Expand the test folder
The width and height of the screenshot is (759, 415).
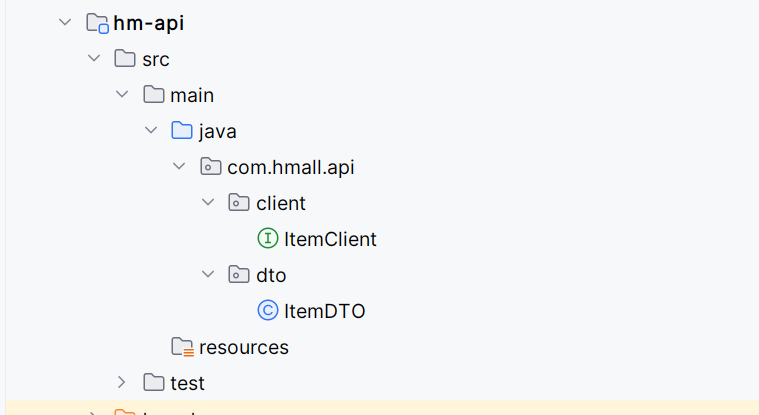[122, 382]
